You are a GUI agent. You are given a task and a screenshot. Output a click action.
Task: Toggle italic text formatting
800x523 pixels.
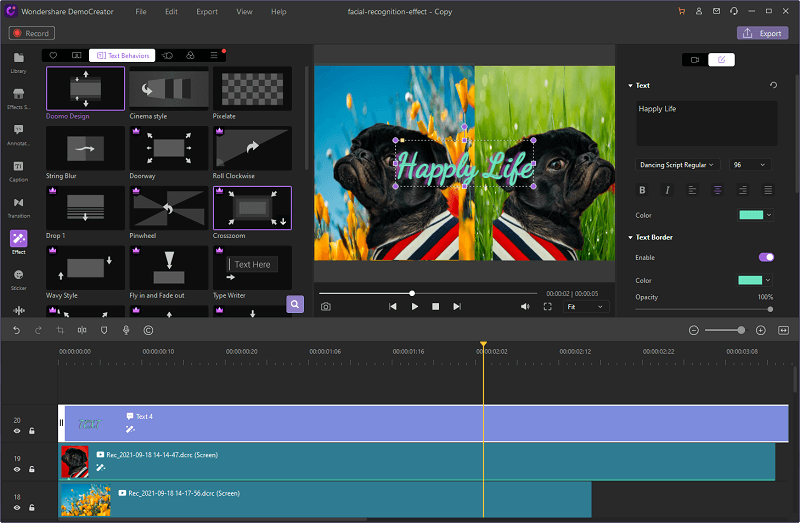(x=667, y=190)
